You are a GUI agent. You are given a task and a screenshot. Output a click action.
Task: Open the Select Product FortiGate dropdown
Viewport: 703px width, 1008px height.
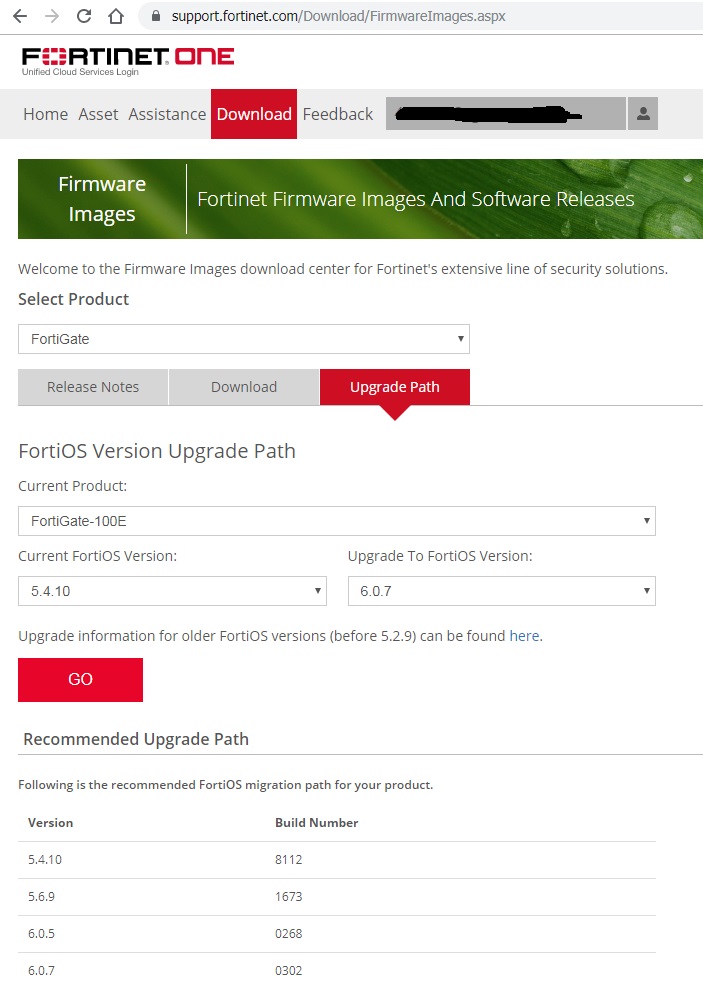(244, 339)
